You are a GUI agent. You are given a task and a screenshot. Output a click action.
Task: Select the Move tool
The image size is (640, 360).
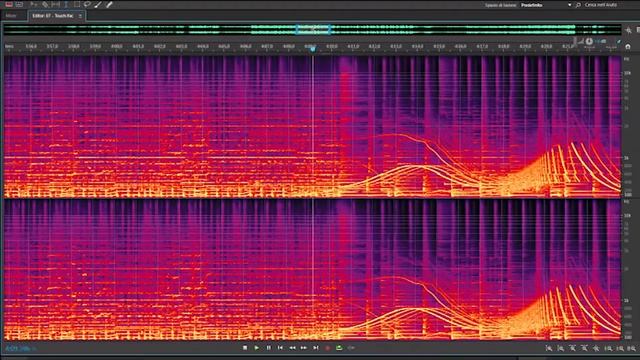pos(34,4)
